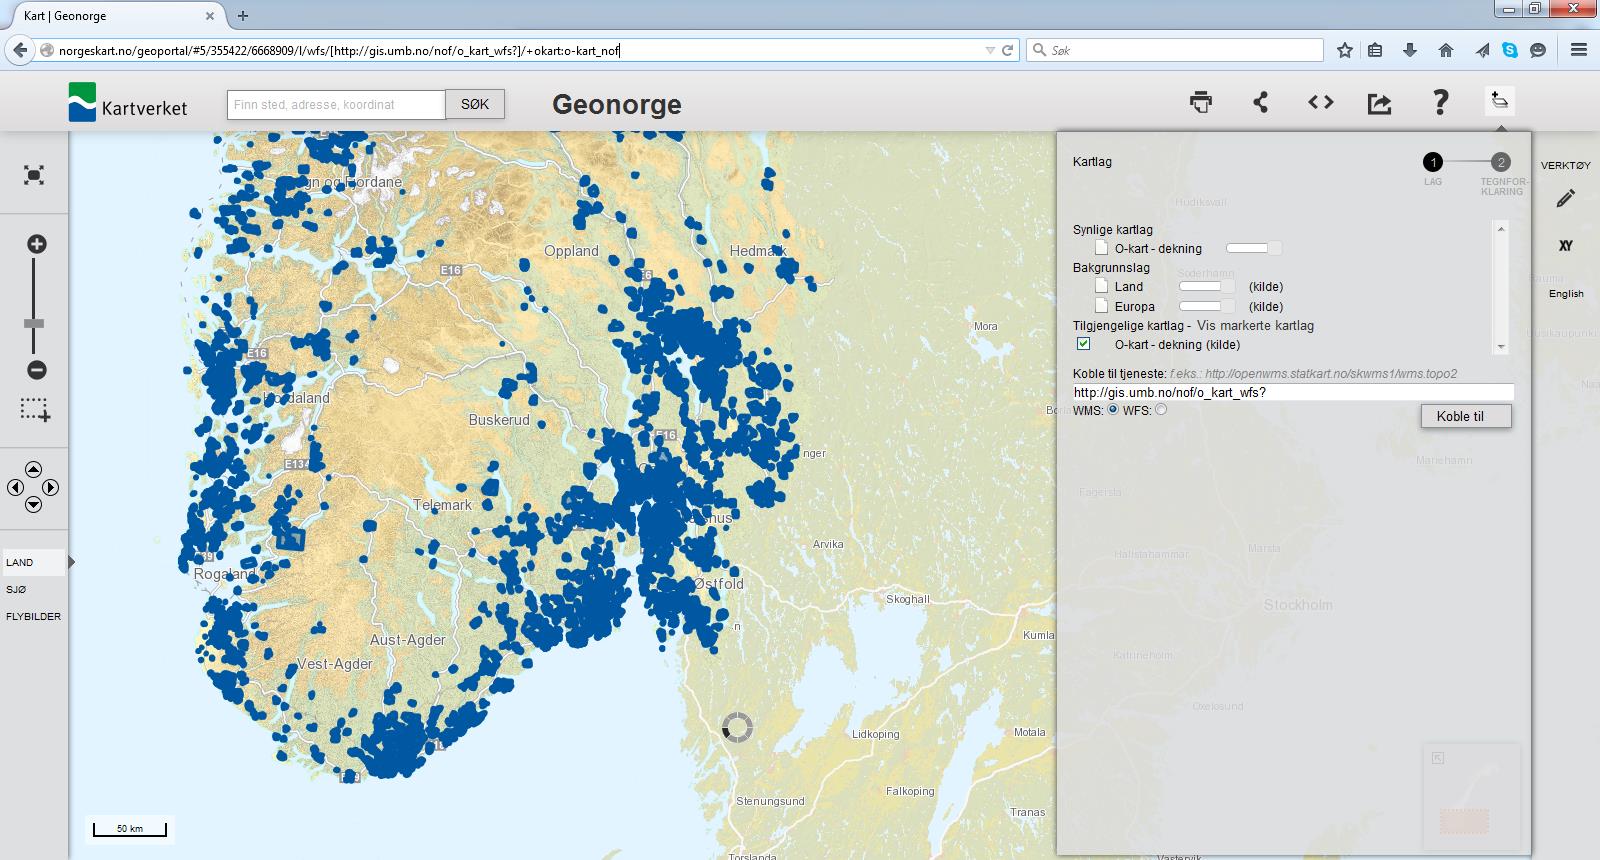Go to step 1 LAG
Viewport: 1600px width, 860px height.
coord(1433,162)
